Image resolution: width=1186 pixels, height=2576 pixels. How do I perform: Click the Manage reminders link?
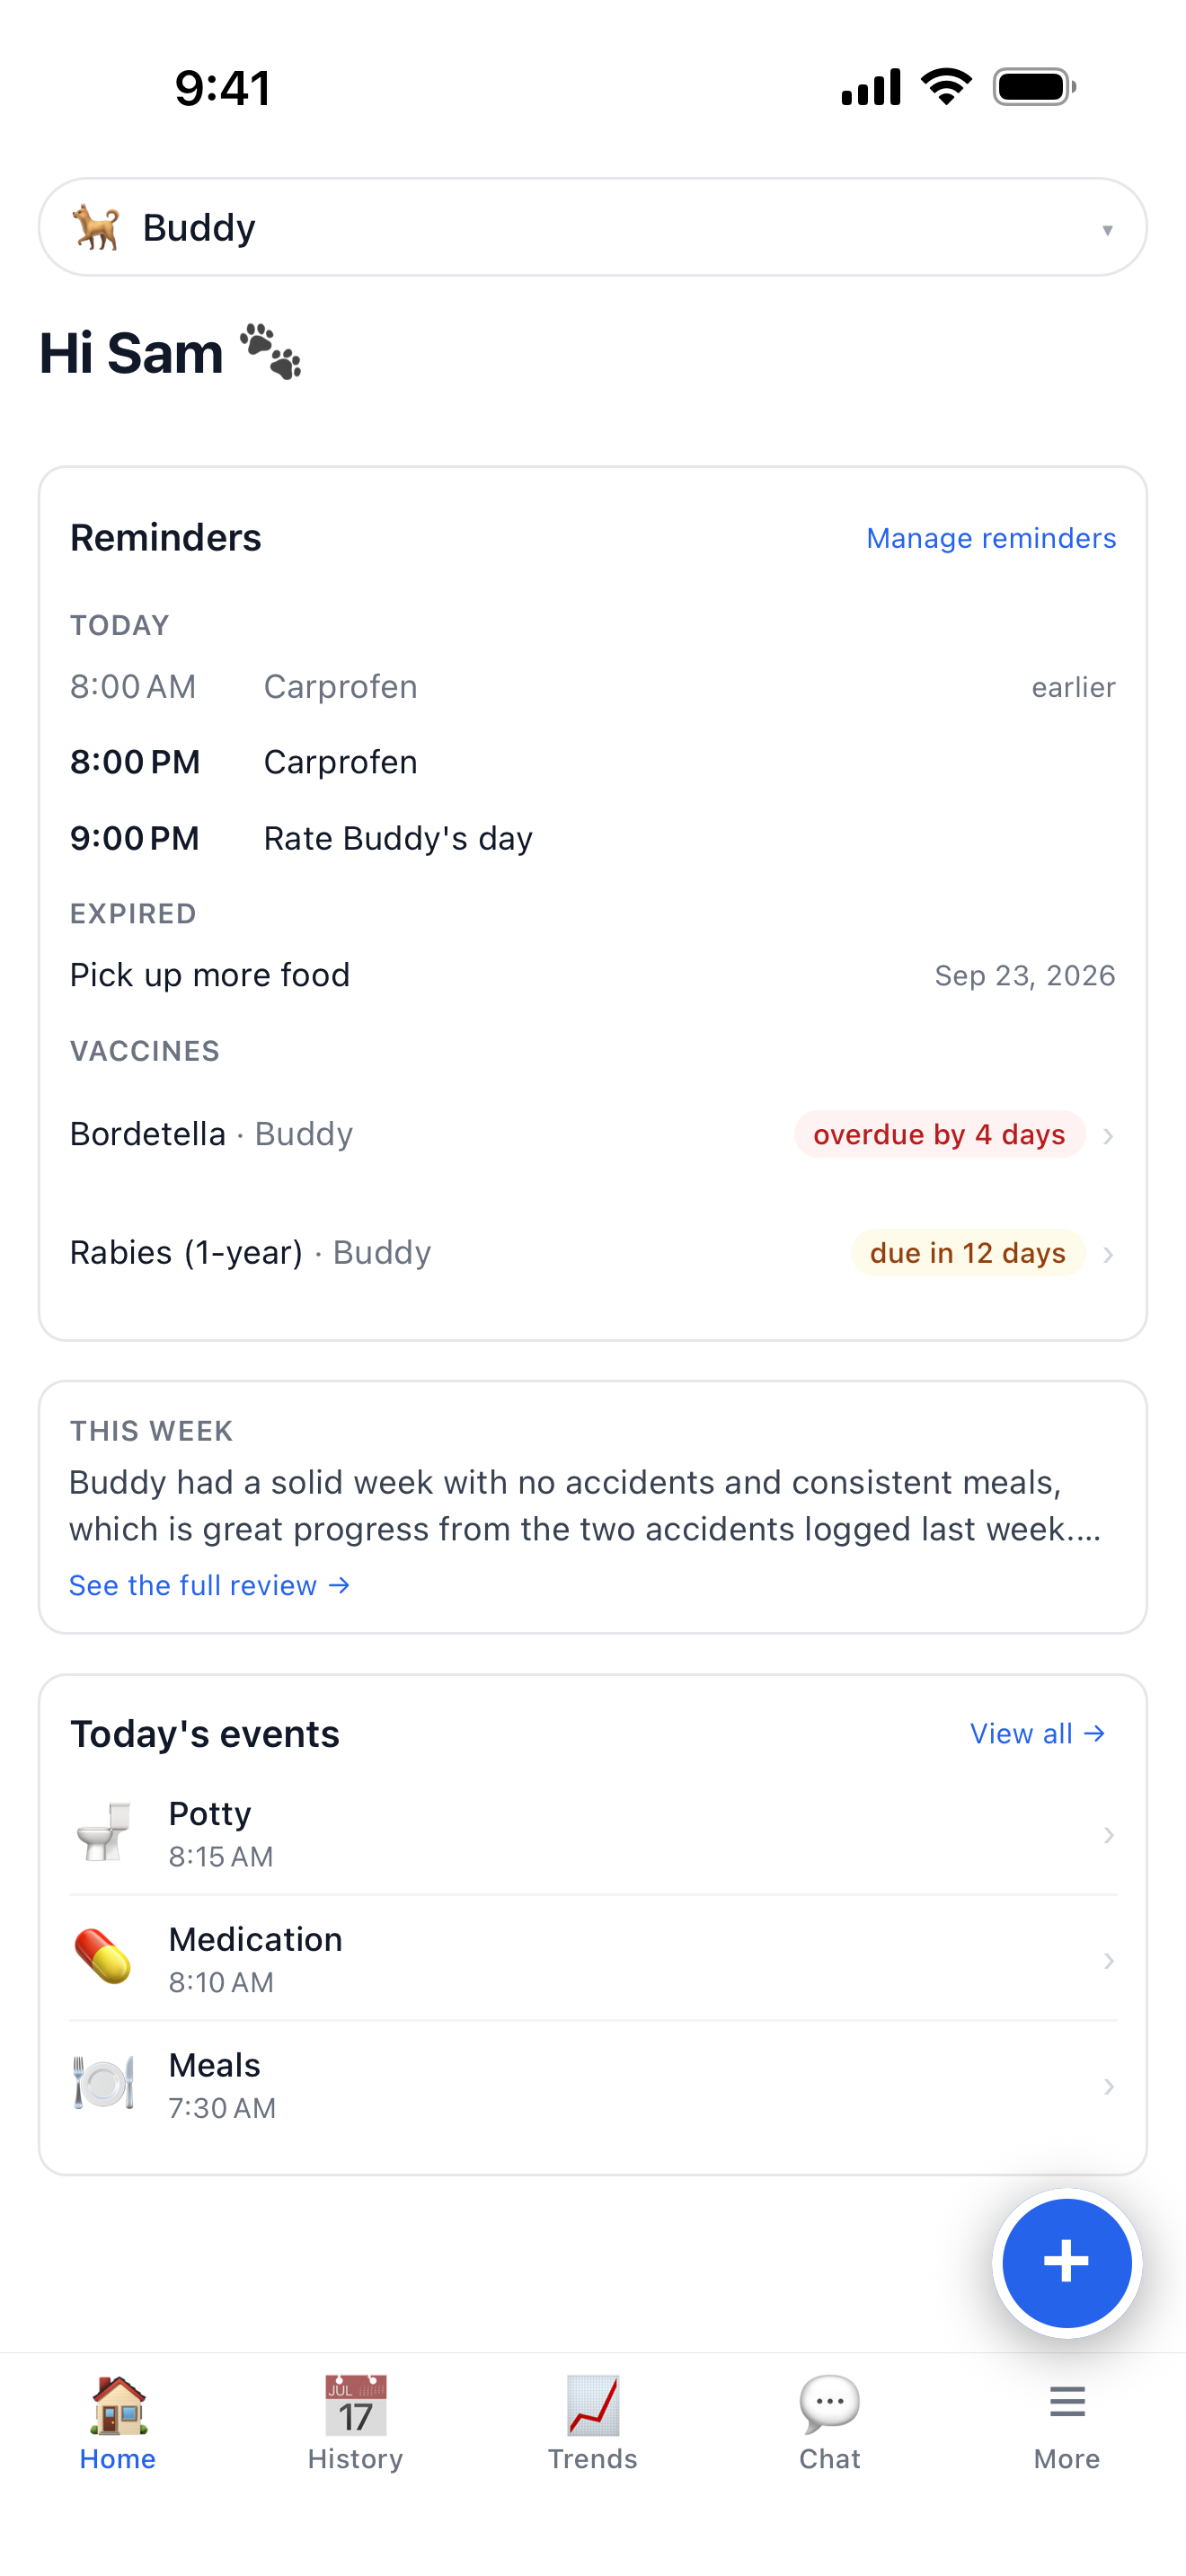(x=991, y=538)
